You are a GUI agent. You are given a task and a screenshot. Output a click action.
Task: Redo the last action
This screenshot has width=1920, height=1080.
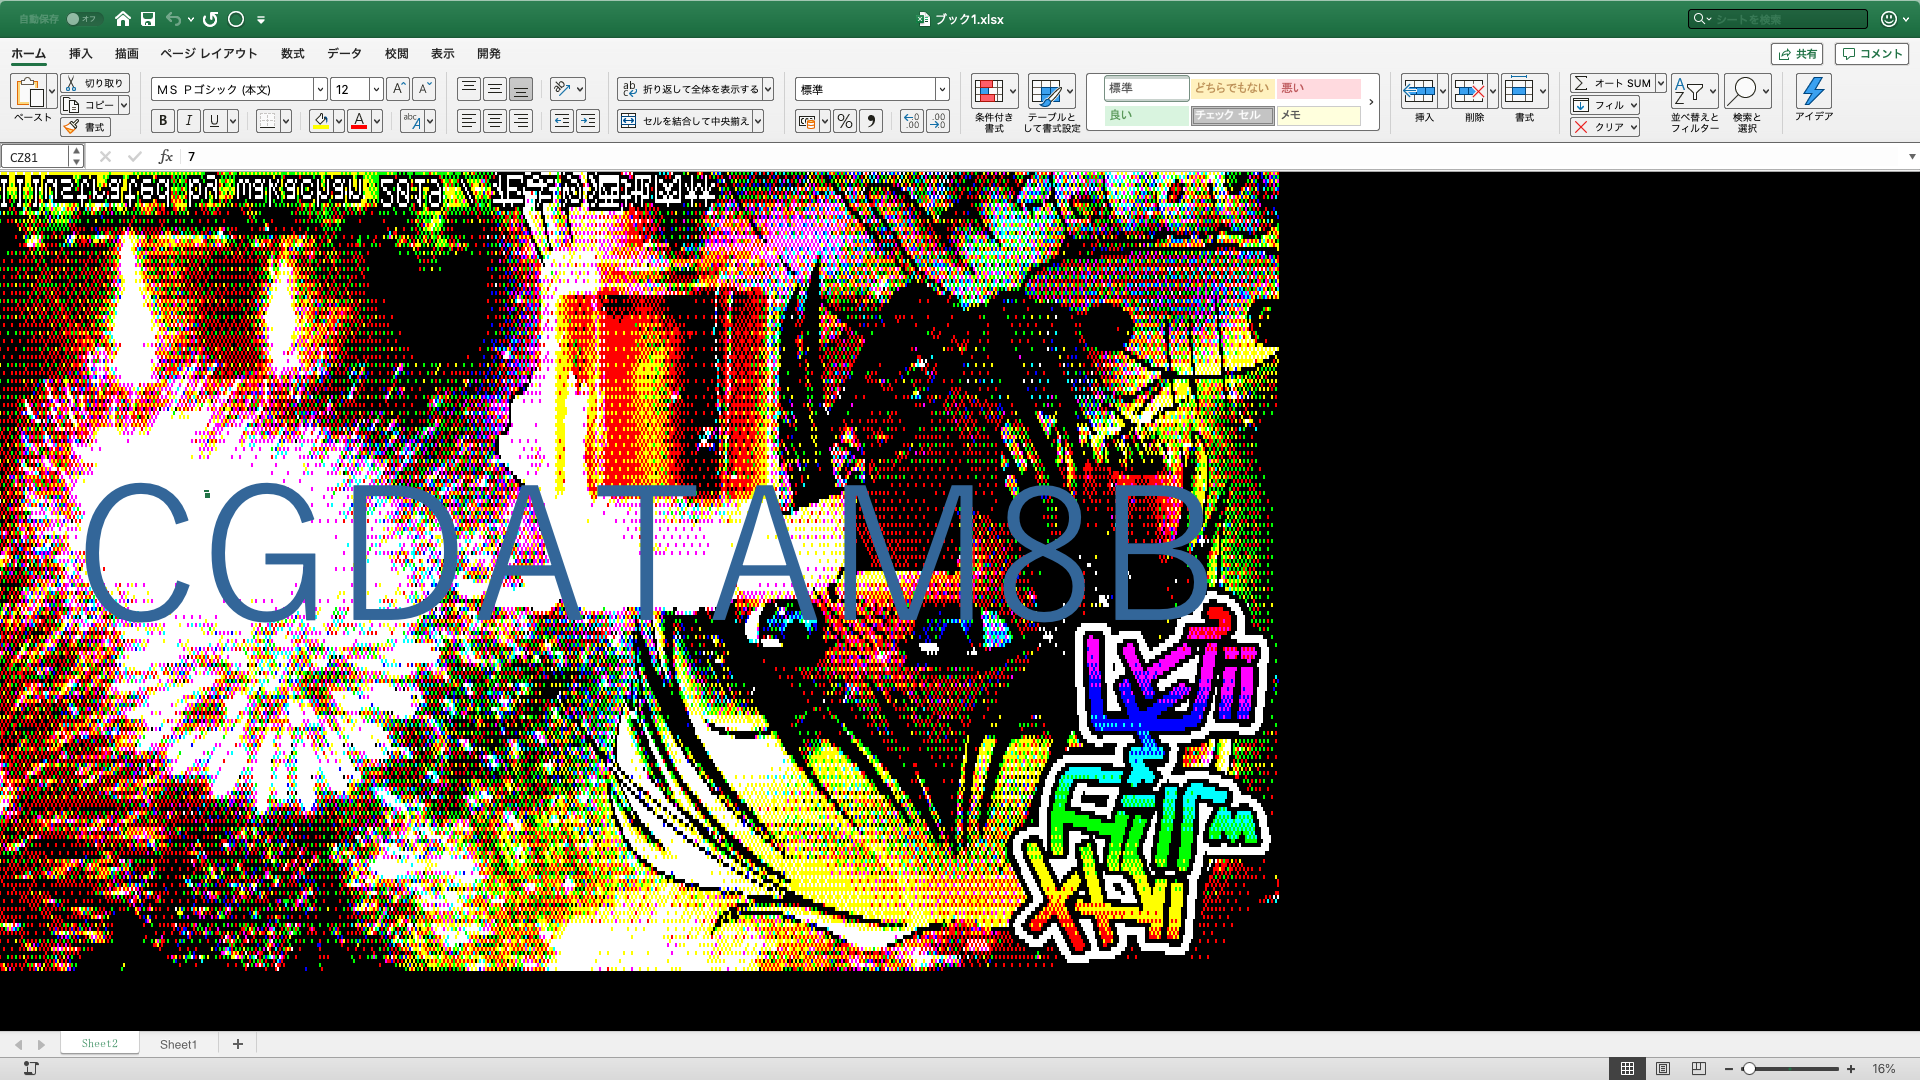[x=210, y=19]
